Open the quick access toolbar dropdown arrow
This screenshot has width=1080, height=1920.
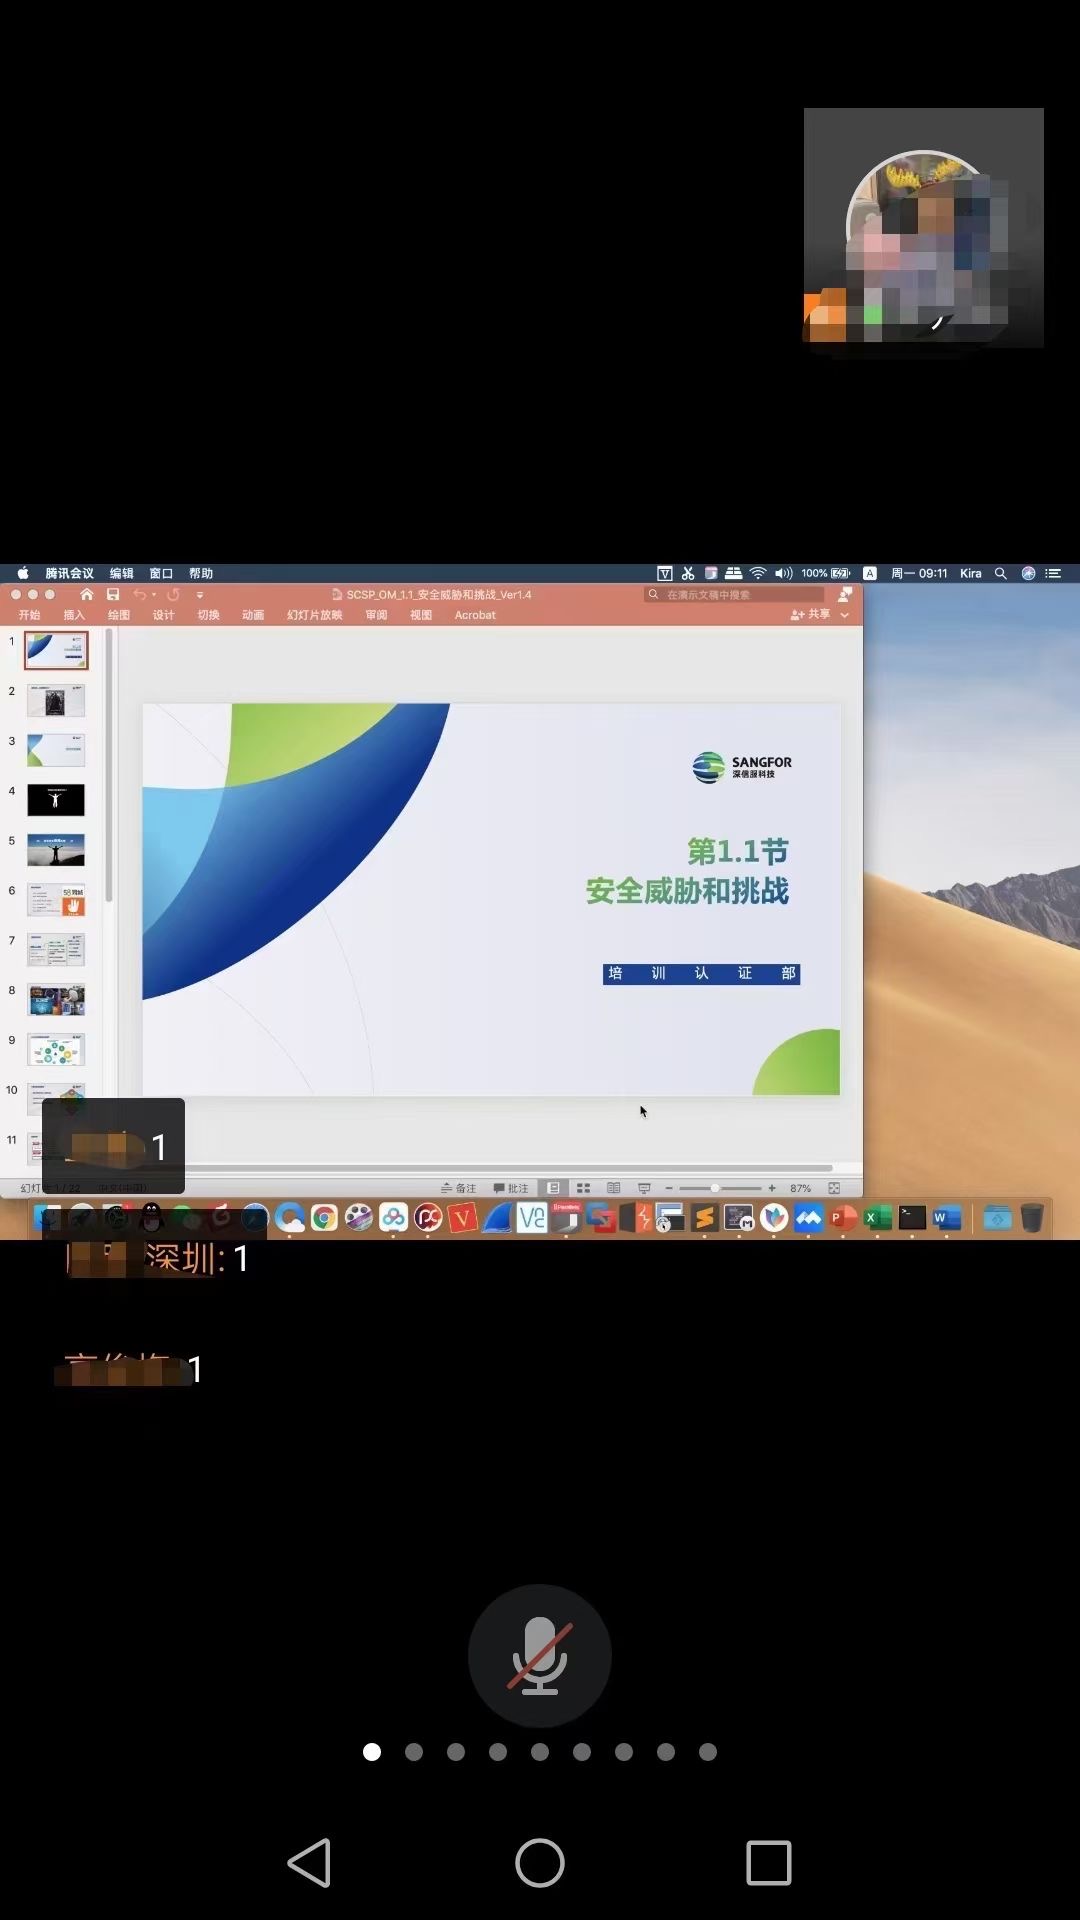(200, 595)
